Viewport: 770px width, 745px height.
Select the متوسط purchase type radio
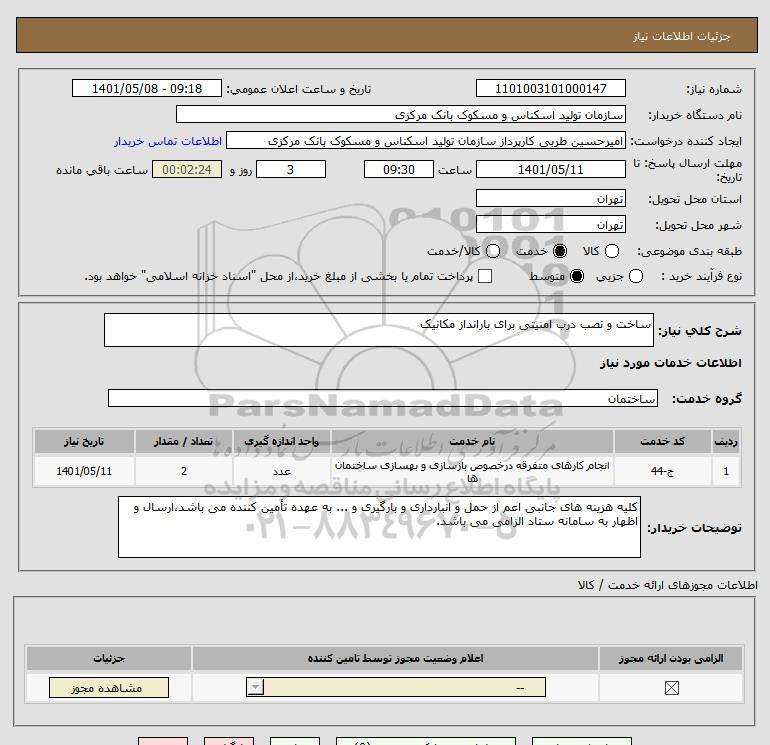pos(577,276)
